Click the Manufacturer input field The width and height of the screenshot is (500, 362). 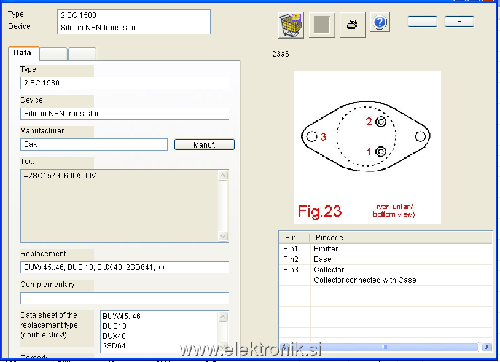click(x=94, y=145)
